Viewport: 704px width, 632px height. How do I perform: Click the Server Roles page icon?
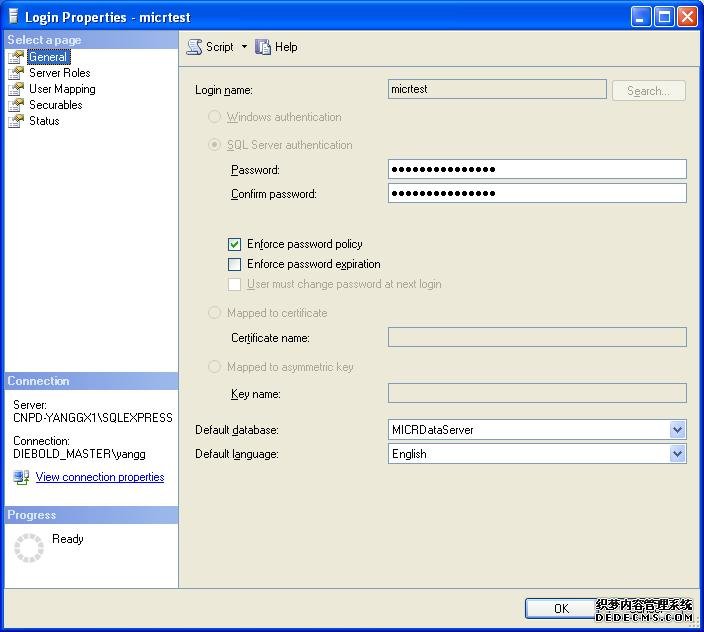click(15, 73)
